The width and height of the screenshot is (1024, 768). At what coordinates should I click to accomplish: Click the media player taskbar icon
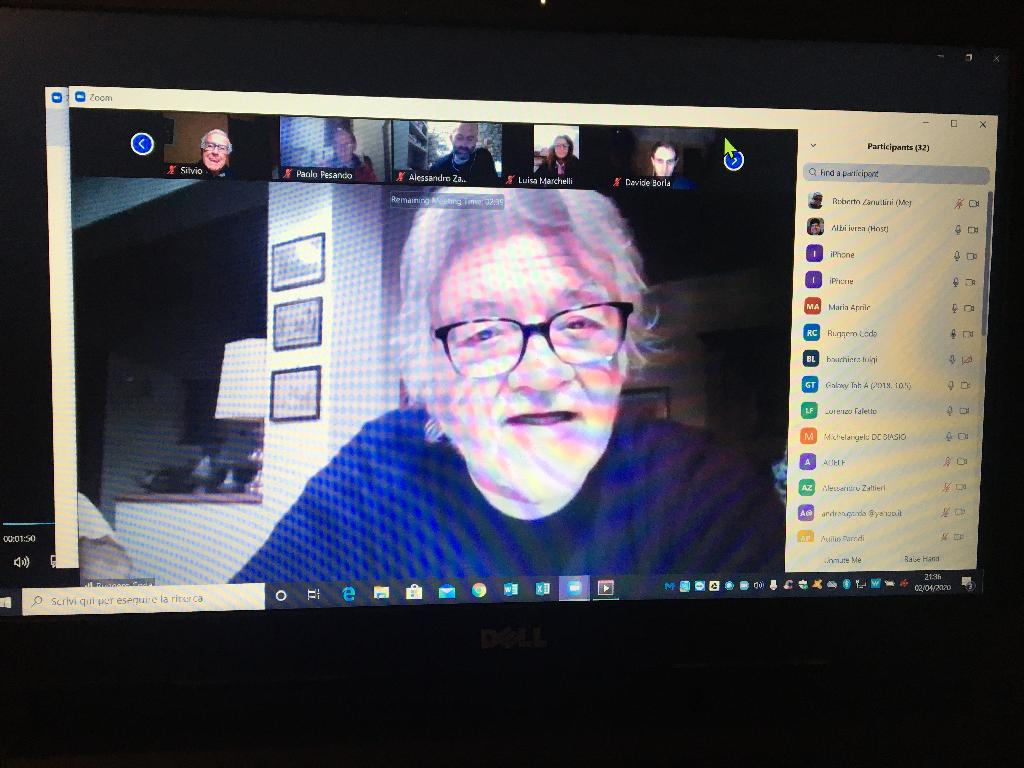tap(605, 588)
